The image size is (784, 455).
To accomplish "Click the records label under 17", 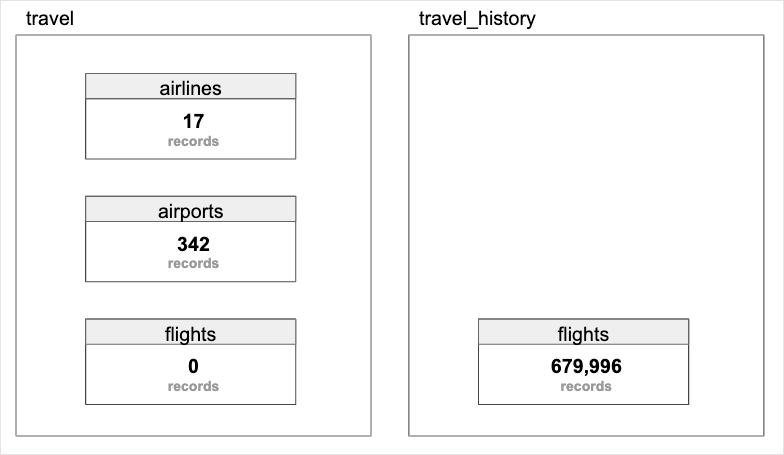I will 193,141.
